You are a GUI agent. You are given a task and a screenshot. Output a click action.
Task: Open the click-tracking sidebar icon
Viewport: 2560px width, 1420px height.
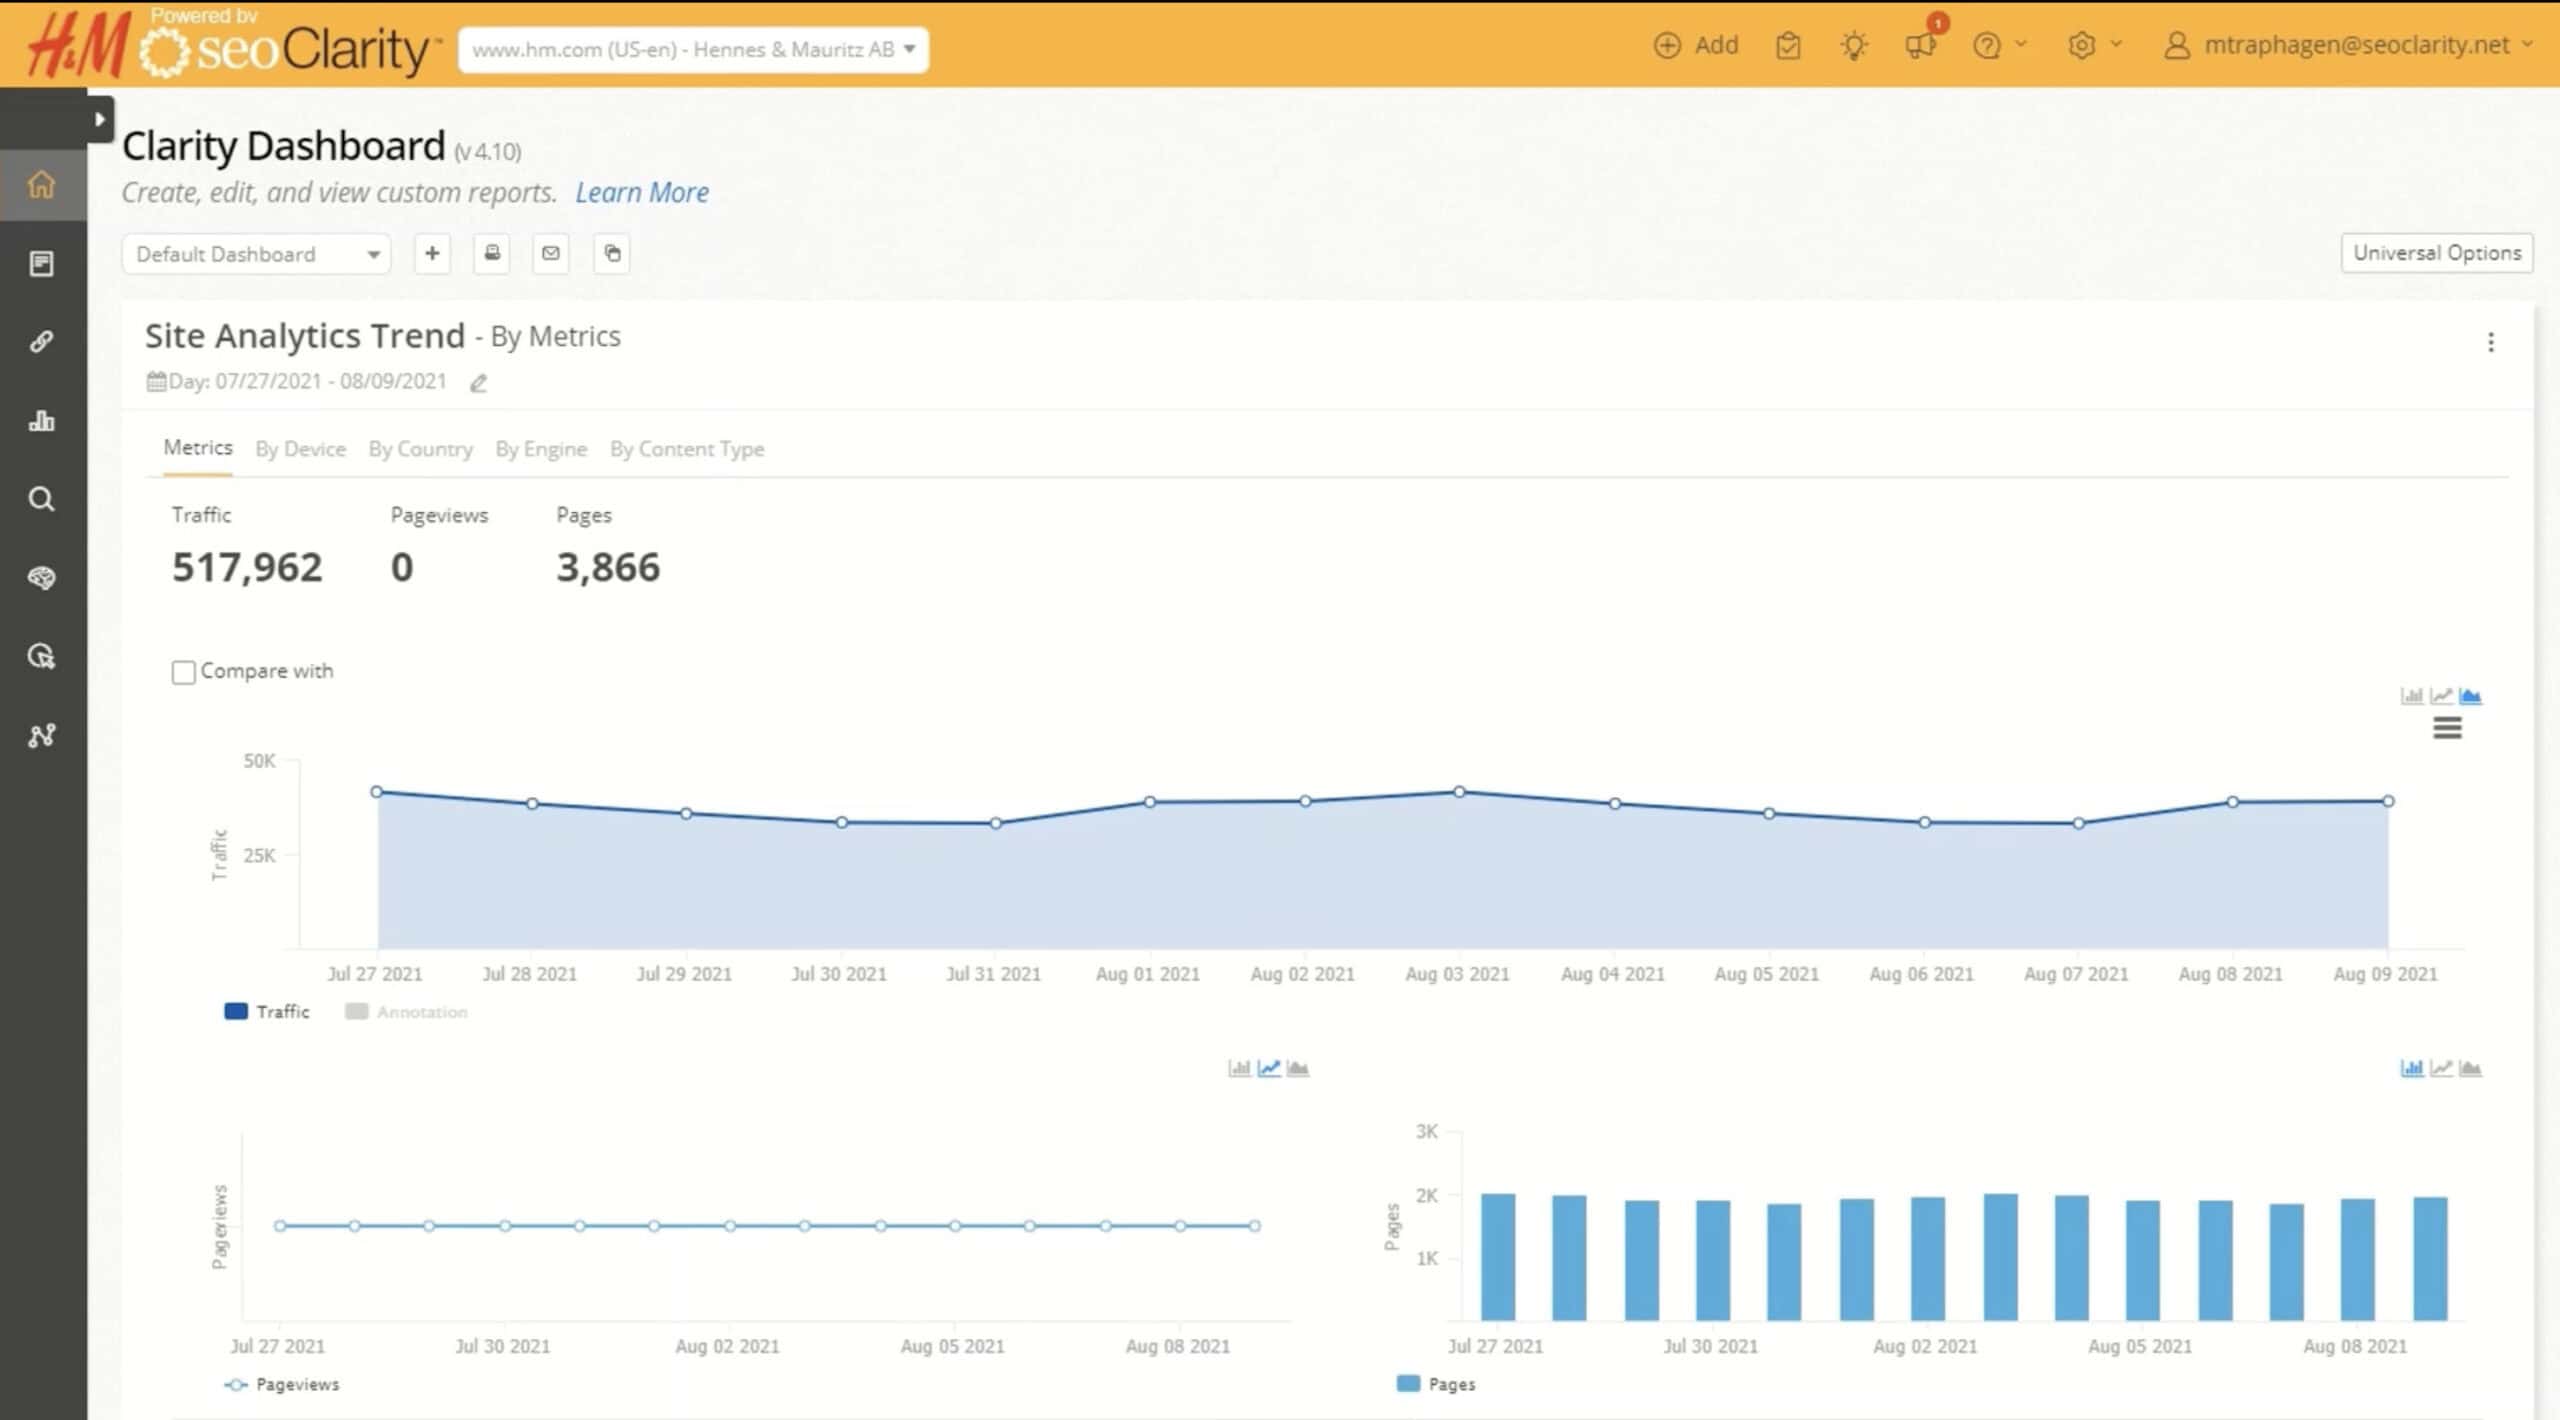click(x=41, y=656)
